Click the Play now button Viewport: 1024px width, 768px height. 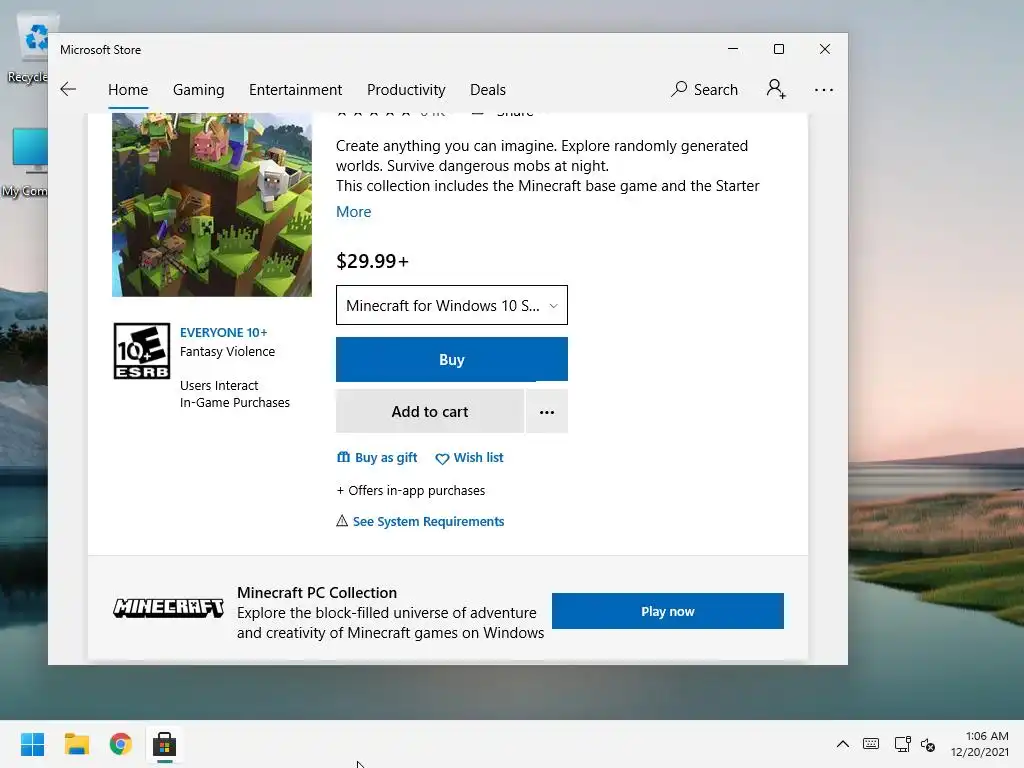(667, 611)
